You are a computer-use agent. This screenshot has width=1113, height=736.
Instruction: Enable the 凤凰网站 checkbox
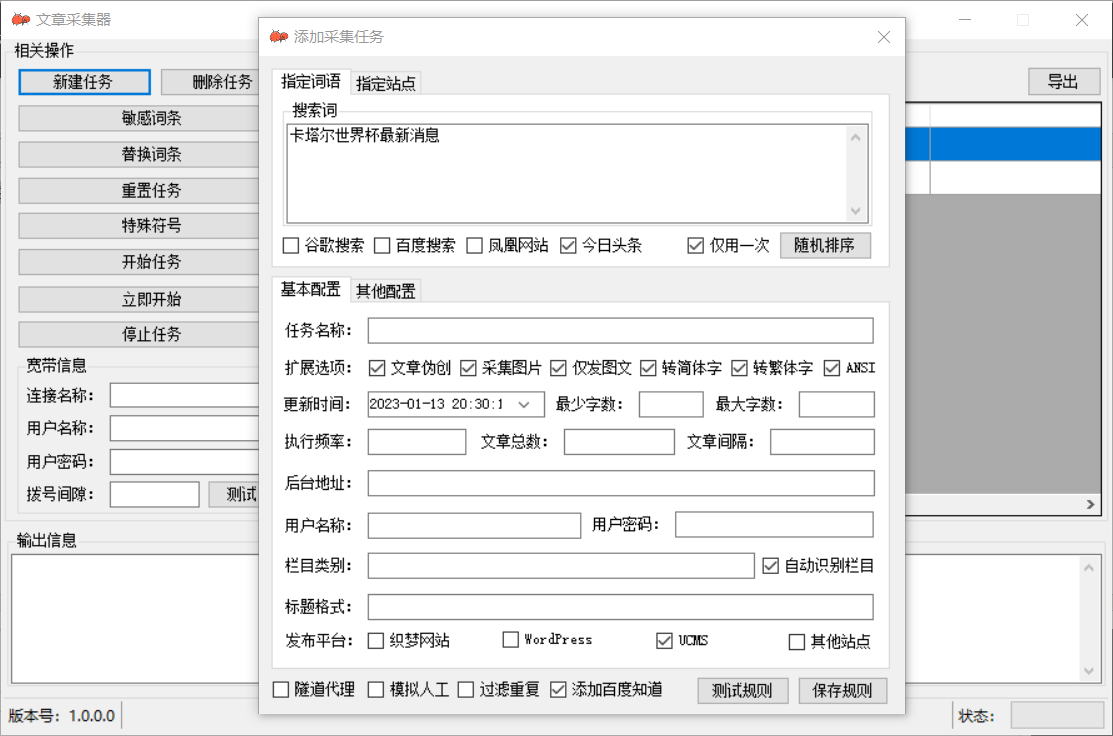coord(474,246)
